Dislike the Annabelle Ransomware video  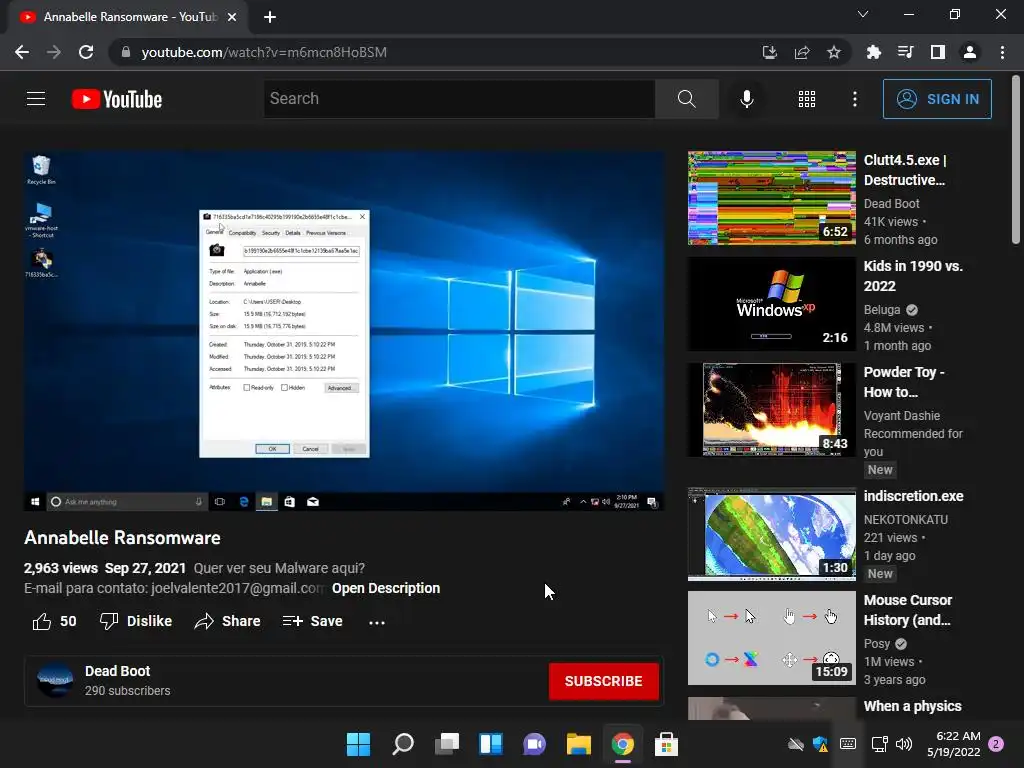[x=136, y=621]
